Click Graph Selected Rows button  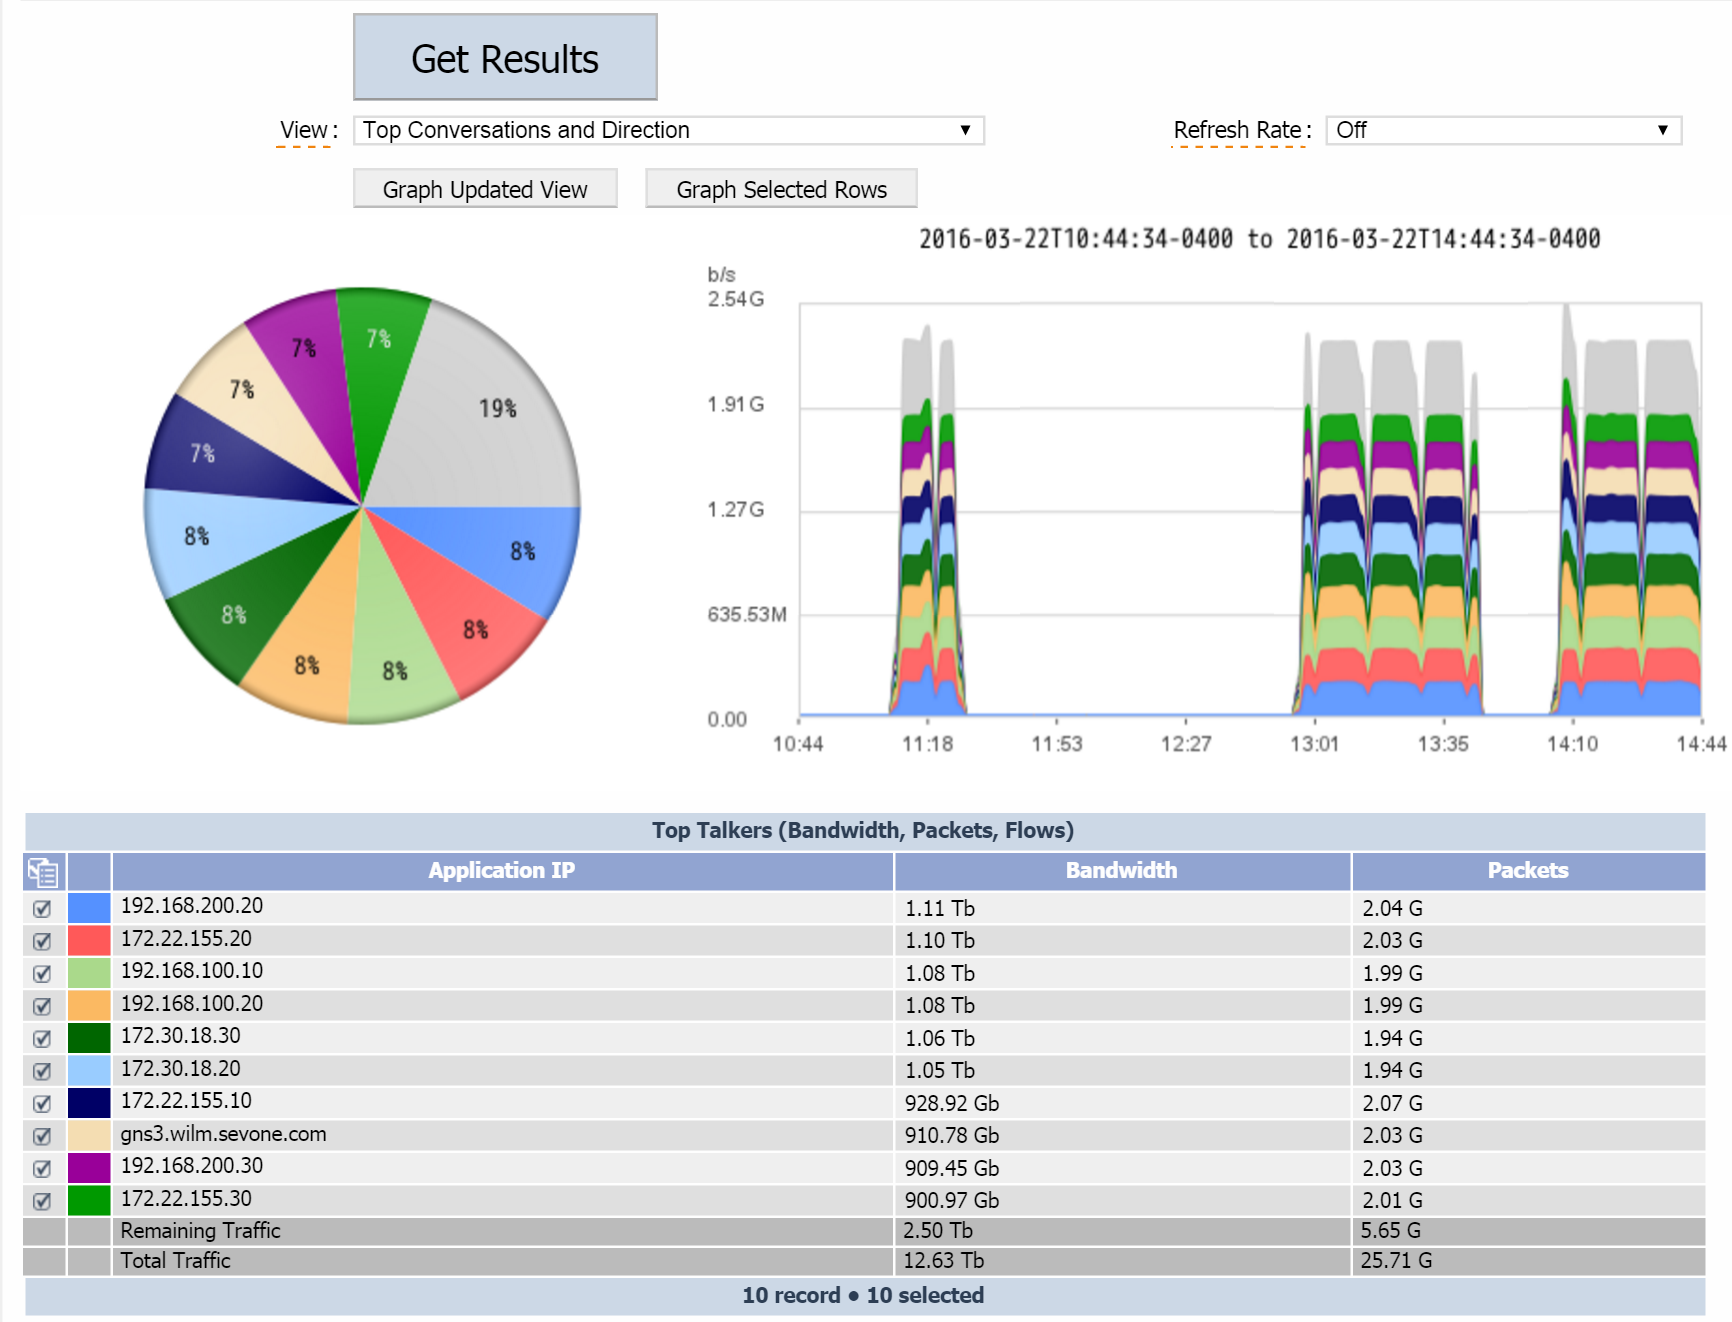(781, 189)
